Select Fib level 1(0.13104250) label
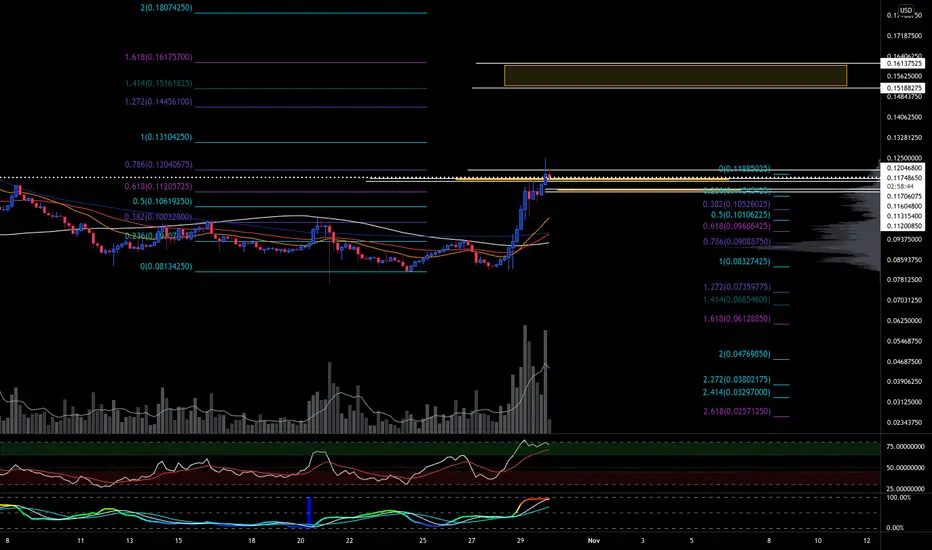 (166, 137)
